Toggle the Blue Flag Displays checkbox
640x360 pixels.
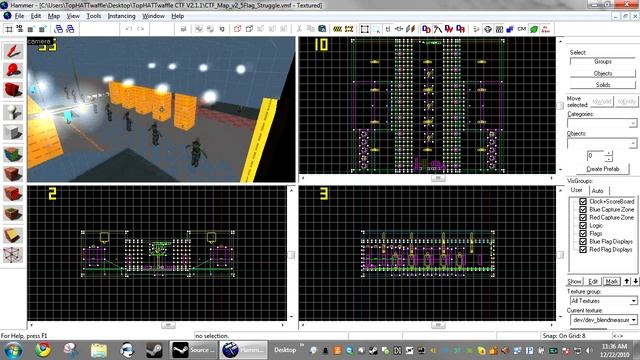click(x=583, y=242)
